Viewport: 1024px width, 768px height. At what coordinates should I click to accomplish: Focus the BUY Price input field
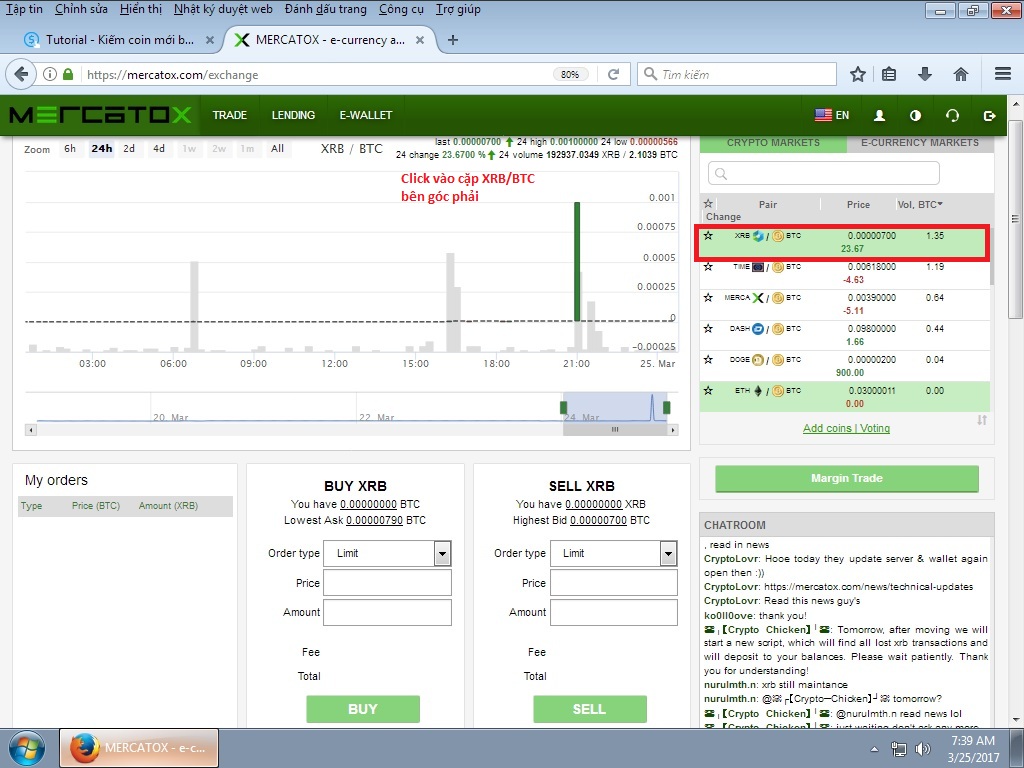(x=387, y=583)
